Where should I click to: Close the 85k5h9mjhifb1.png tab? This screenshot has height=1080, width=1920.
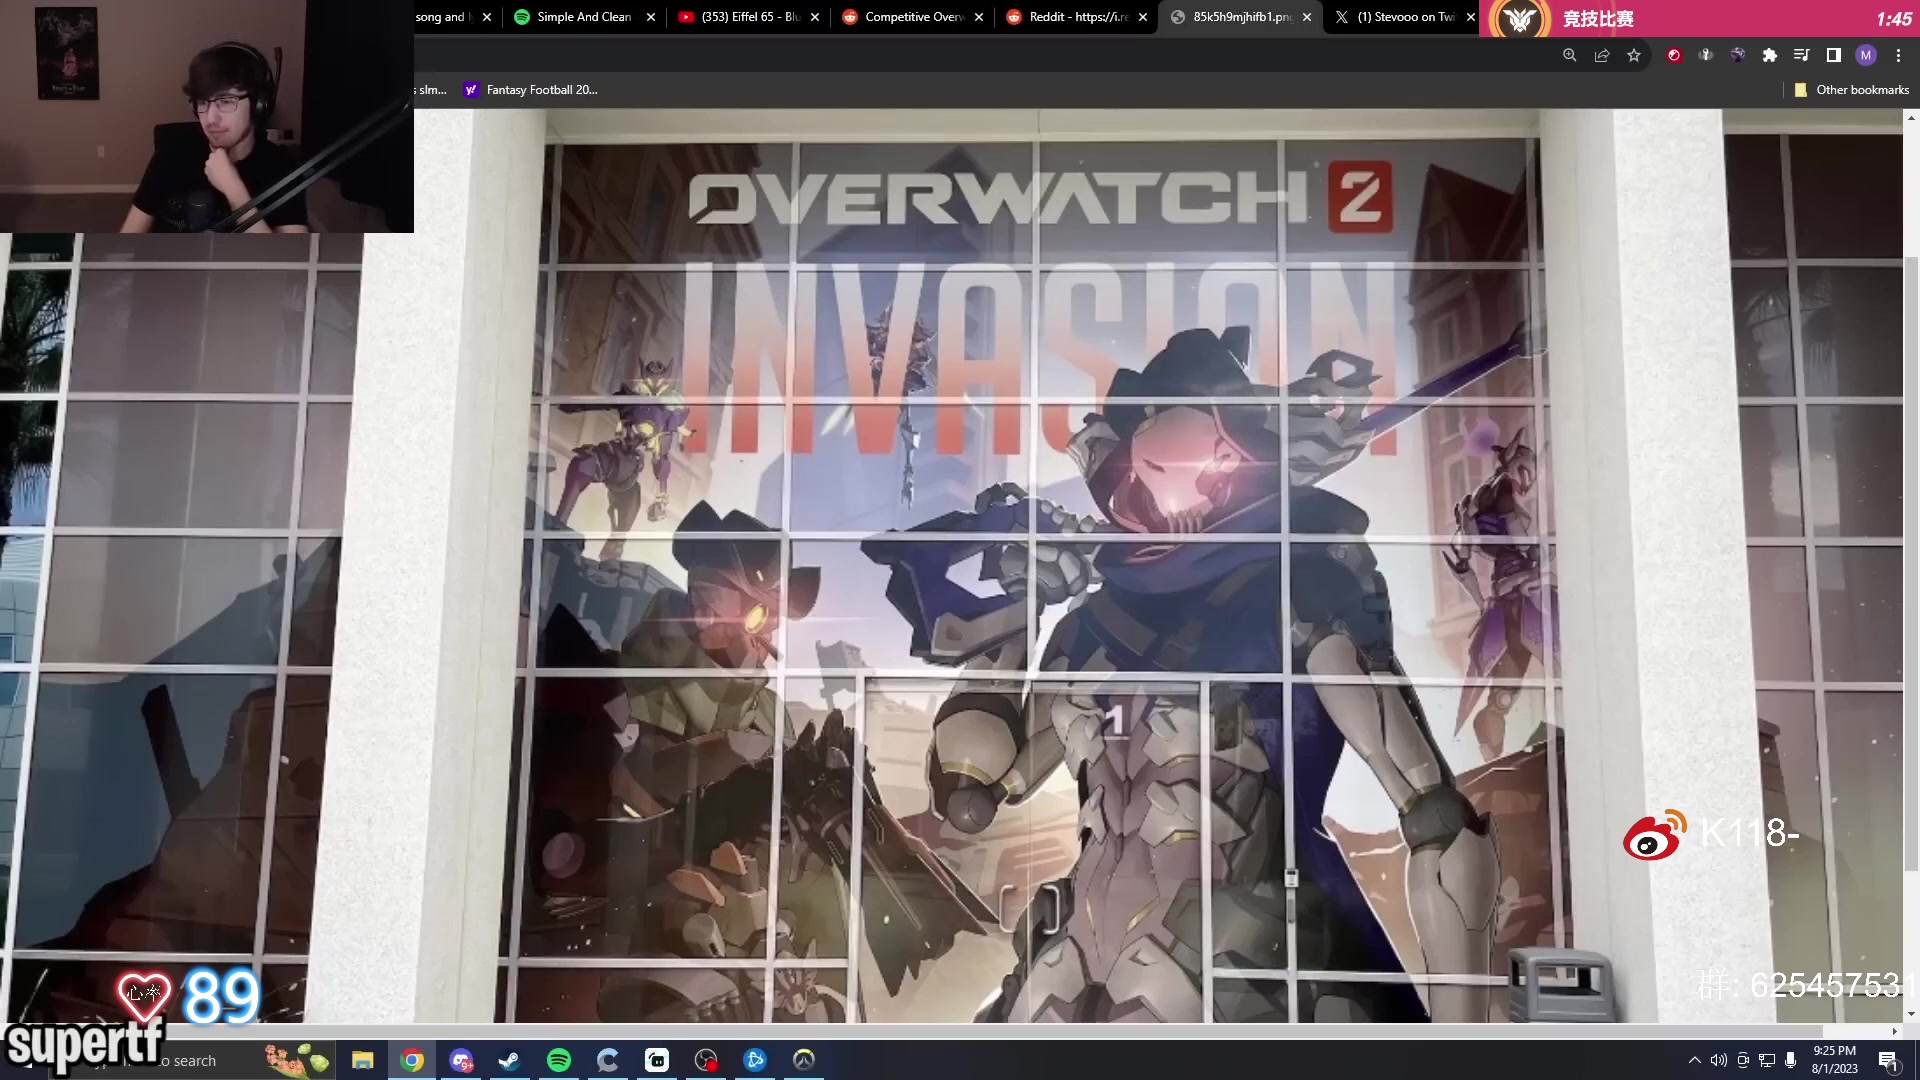coord(1307,17)
